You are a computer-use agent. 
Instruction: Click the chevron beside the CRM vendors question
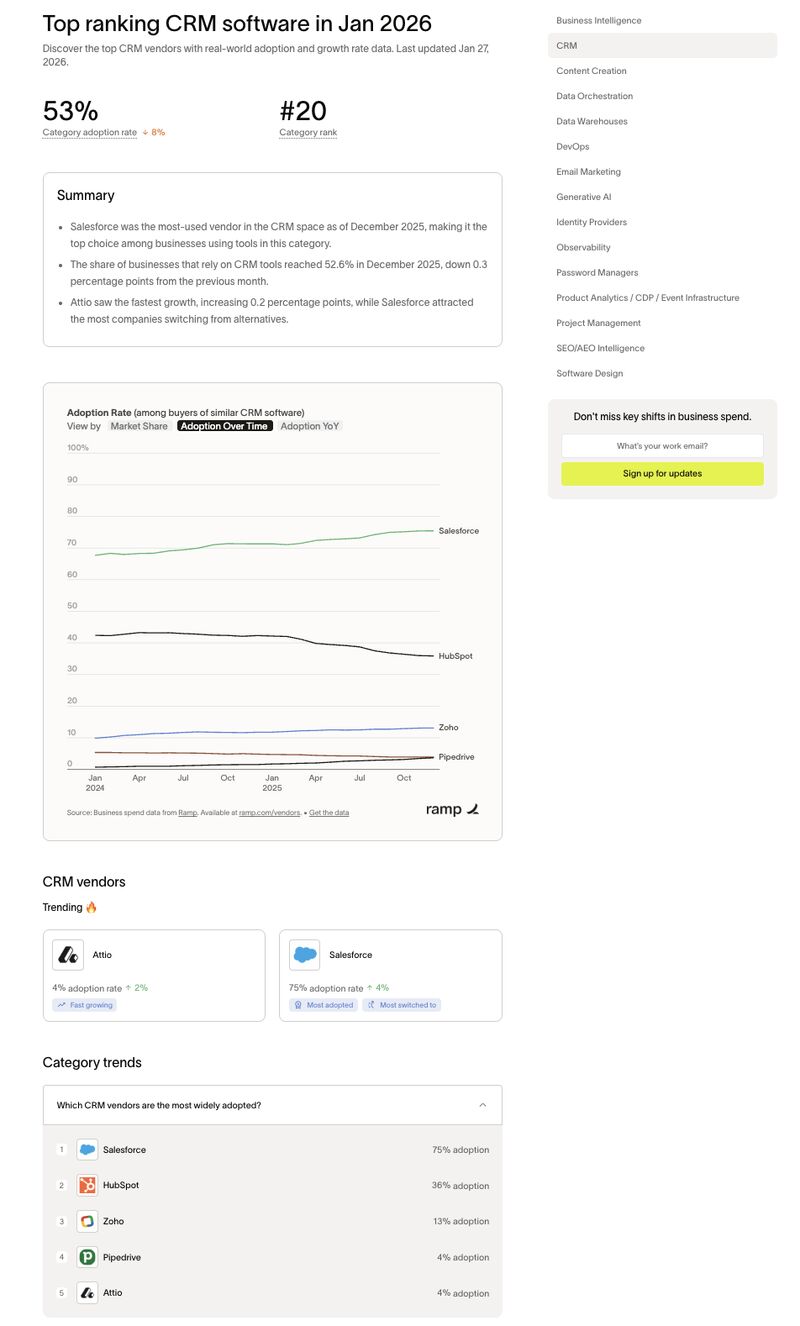click(483, 1105)
